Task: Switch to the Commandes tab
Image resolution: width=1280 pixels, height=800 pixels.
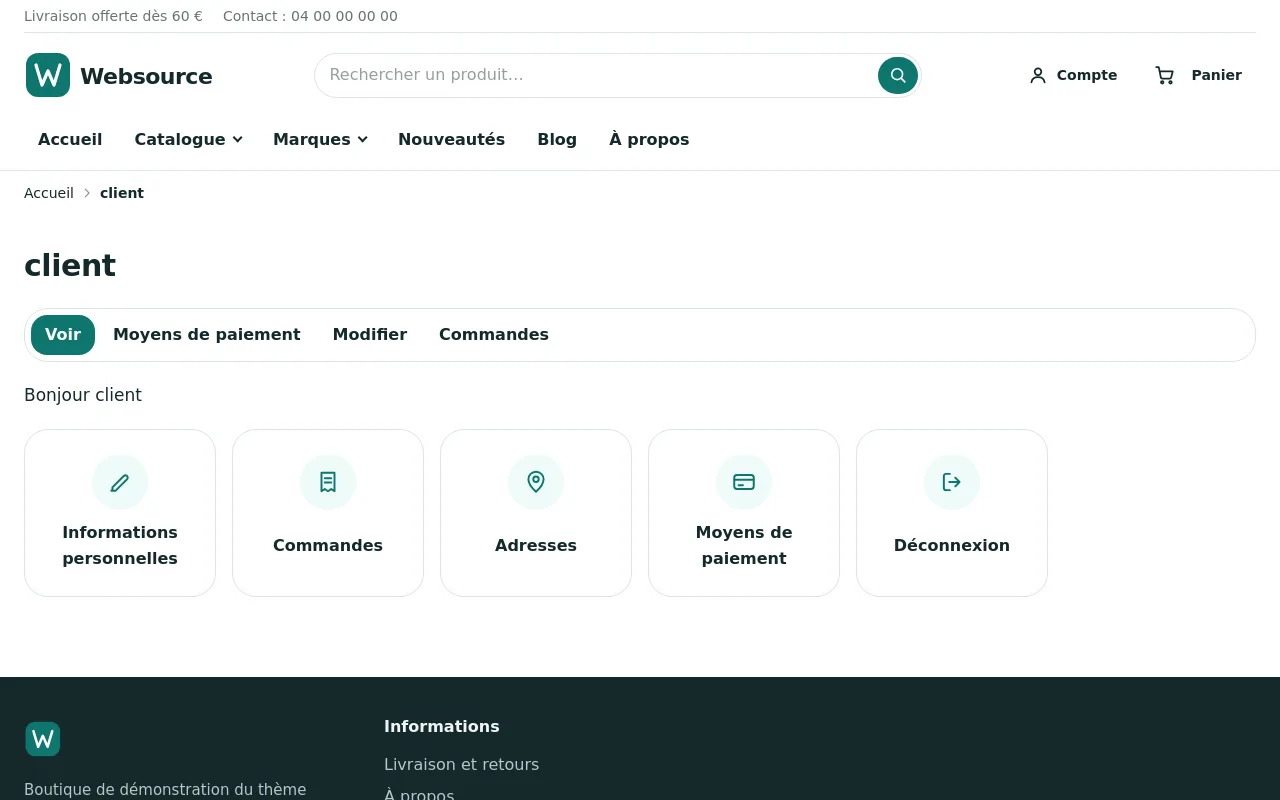Action: click(494, 335)
